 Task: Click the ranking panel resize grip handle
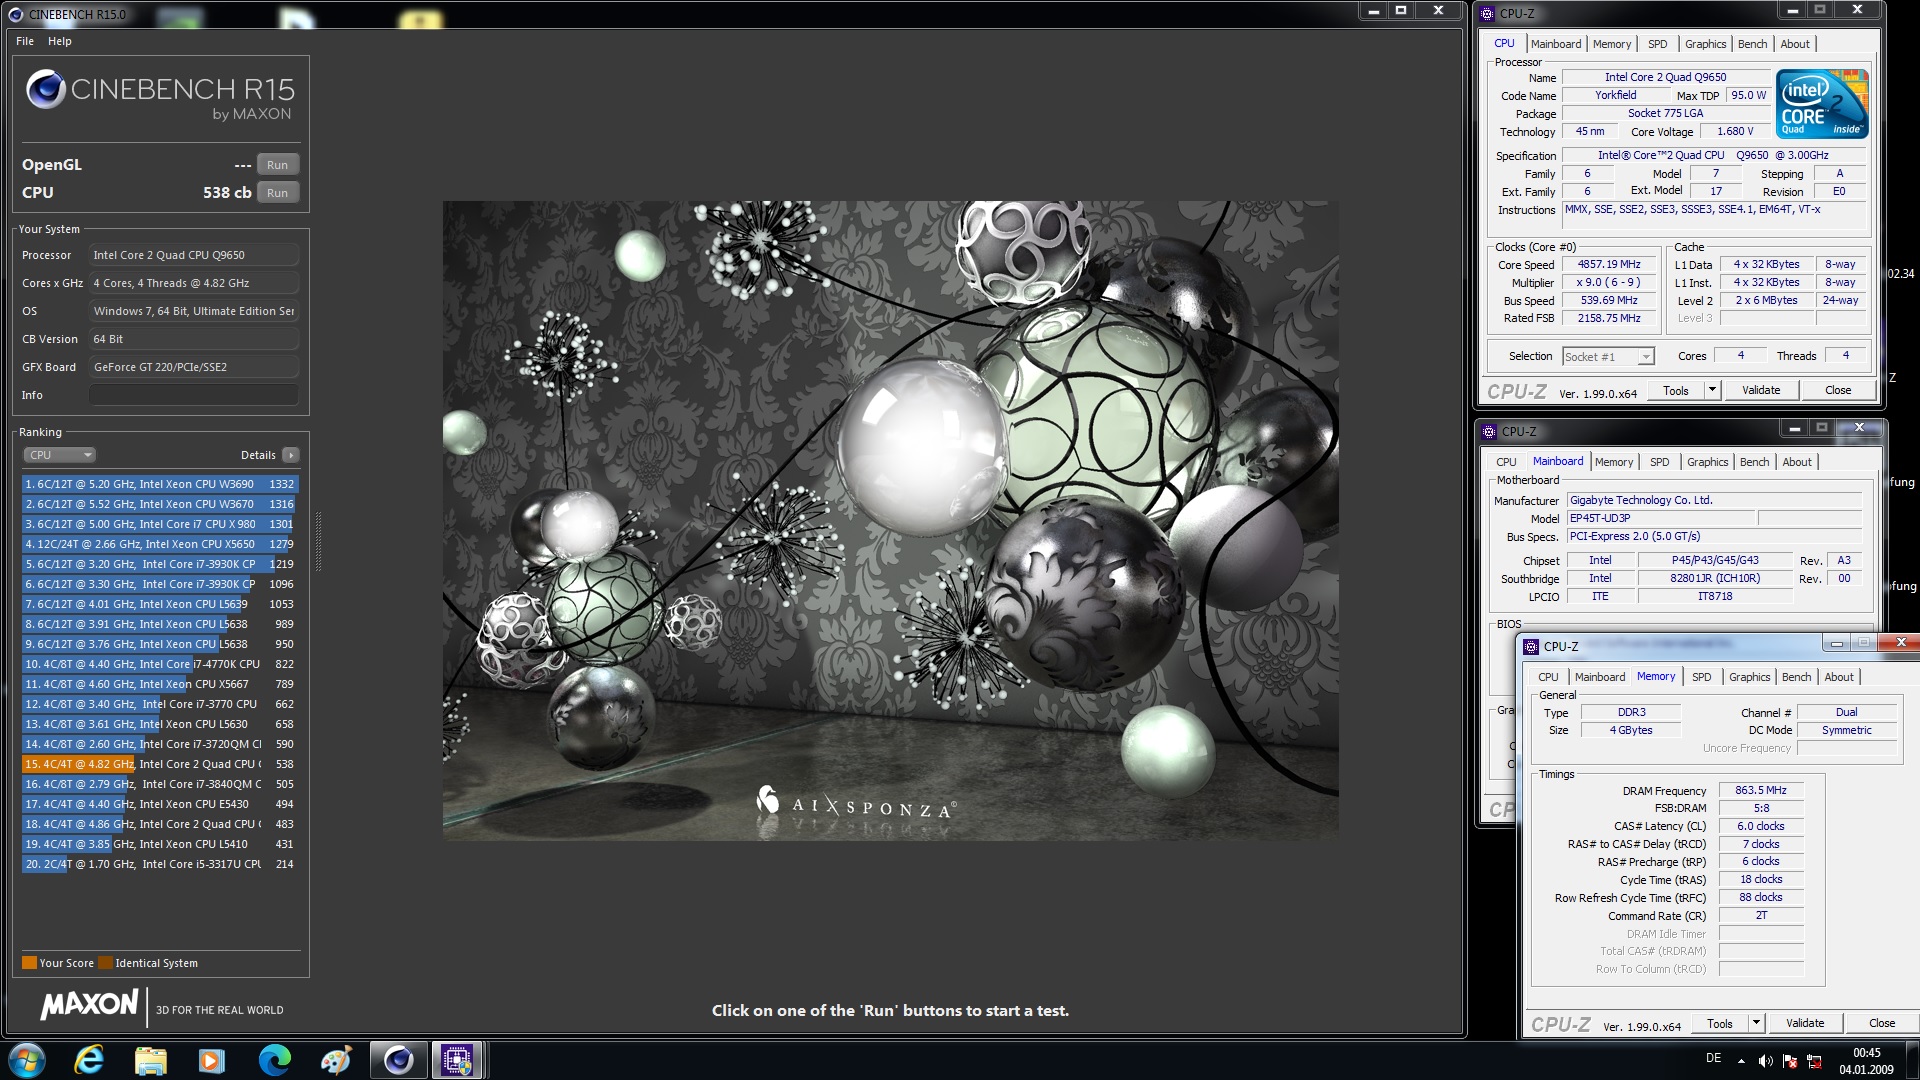318,540
